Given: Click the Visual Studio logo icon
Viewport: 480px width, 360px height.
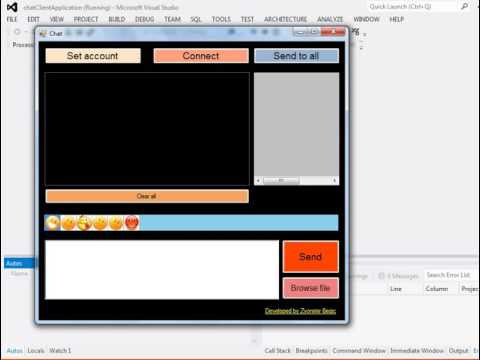Looking at the screenshot, I should 12,7.
